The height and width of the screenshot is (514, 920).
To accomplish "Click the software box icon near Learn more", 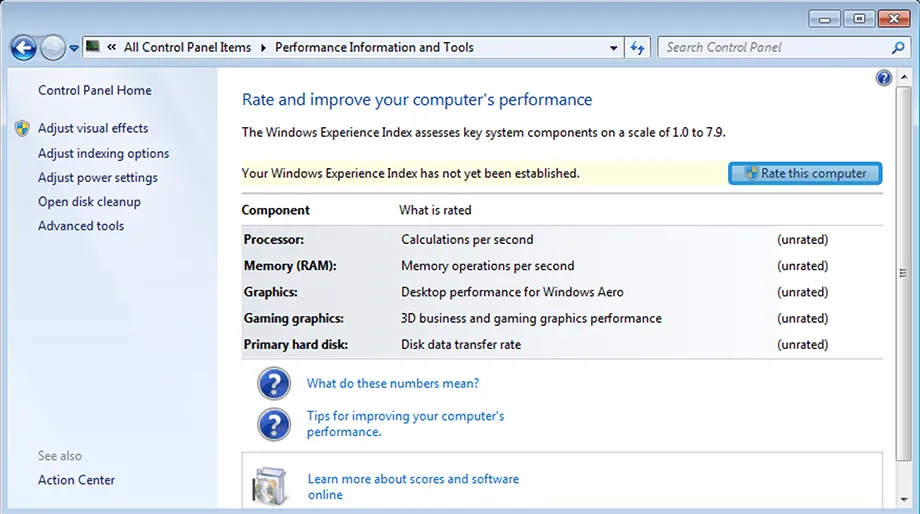I will point(270,486).
